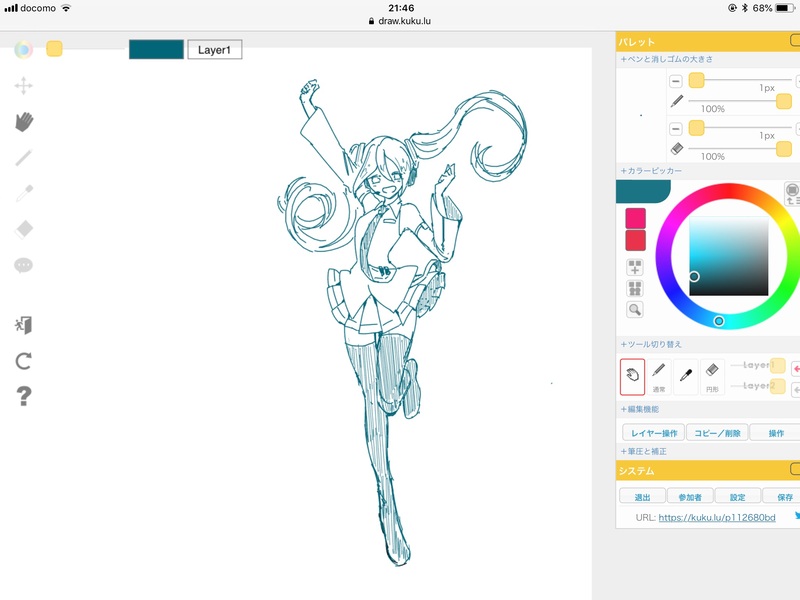
Task: Collapse the ペンと消しゴムの大きさ section
Action: click(667, 59)
